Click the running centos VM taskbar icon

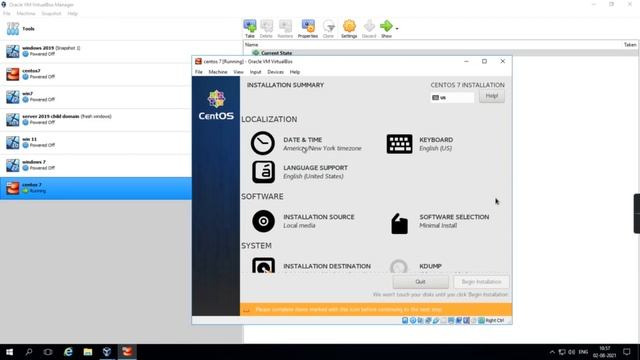click(127, 351)
